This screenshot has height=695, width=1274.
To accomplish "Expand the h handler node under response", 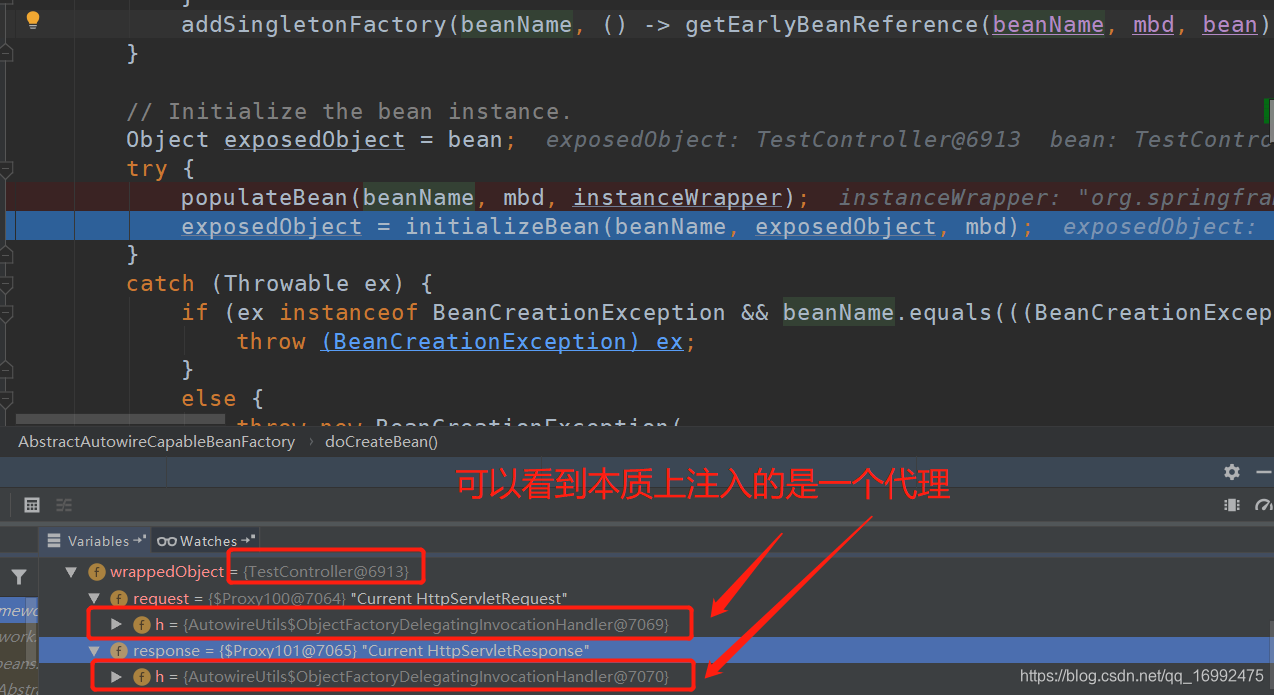I will (x=117, y=676).
